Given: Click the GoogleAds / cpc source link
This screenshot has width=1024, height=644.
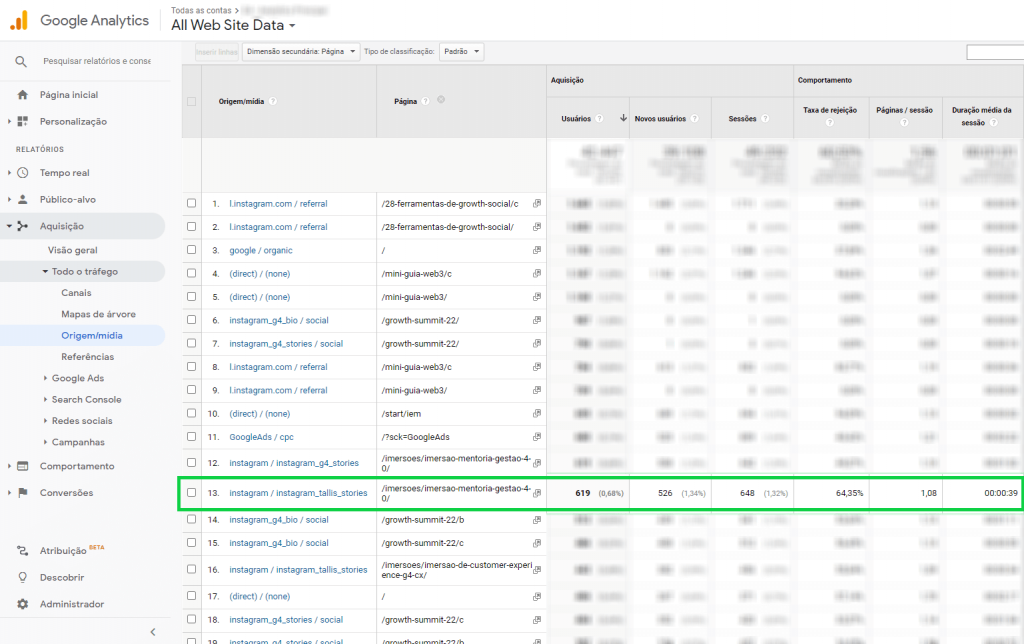Looking at the screenshot, I should (261, 437).
